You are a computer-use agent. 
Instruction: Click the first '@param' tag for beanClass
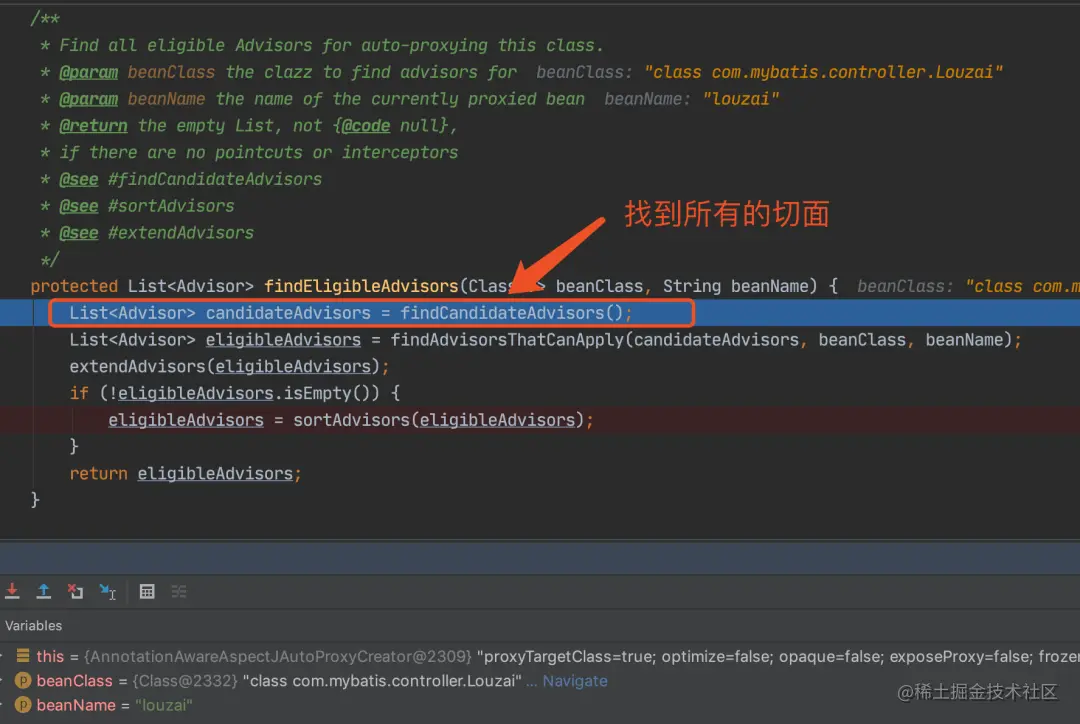click(x=88, y=72)
